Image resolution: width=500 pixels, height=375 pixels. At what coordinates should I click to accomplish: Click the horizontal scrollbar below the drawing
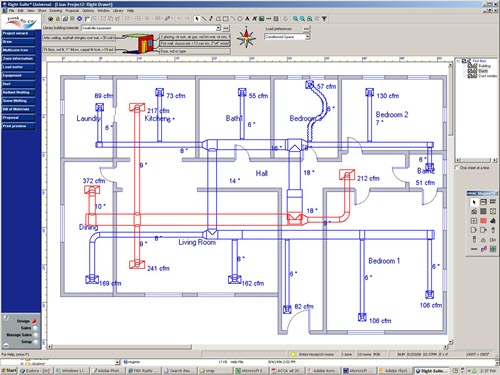(248, 347)
